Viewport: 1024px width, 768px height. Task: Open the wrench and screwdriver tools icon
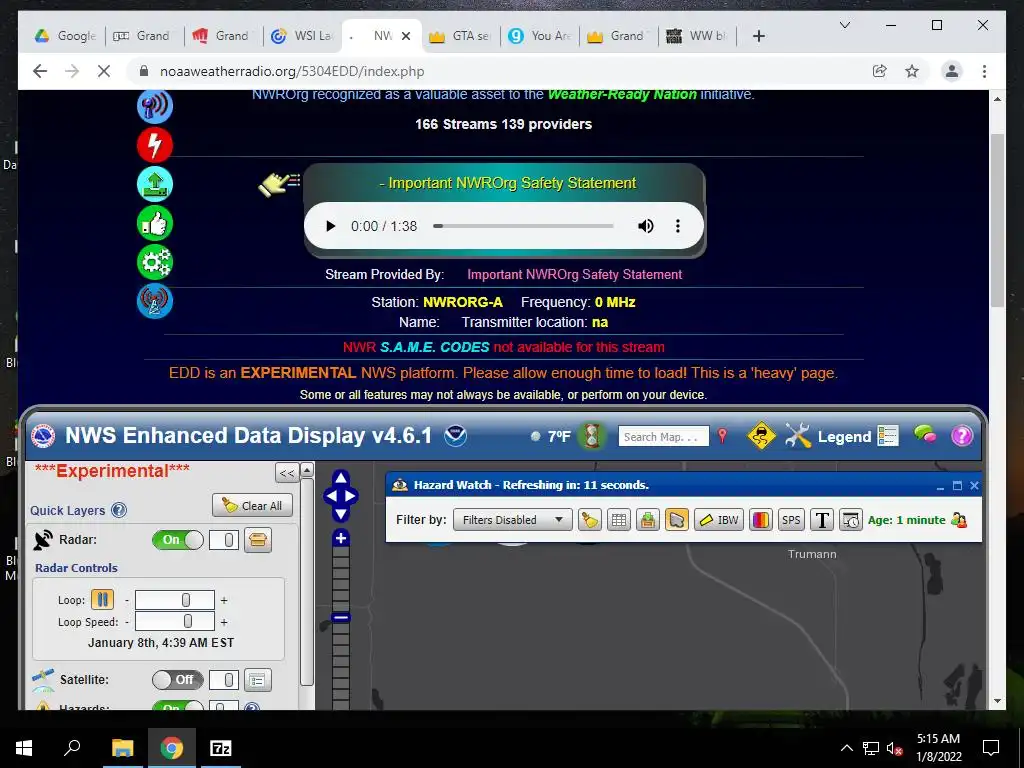(x=797, y=436)
